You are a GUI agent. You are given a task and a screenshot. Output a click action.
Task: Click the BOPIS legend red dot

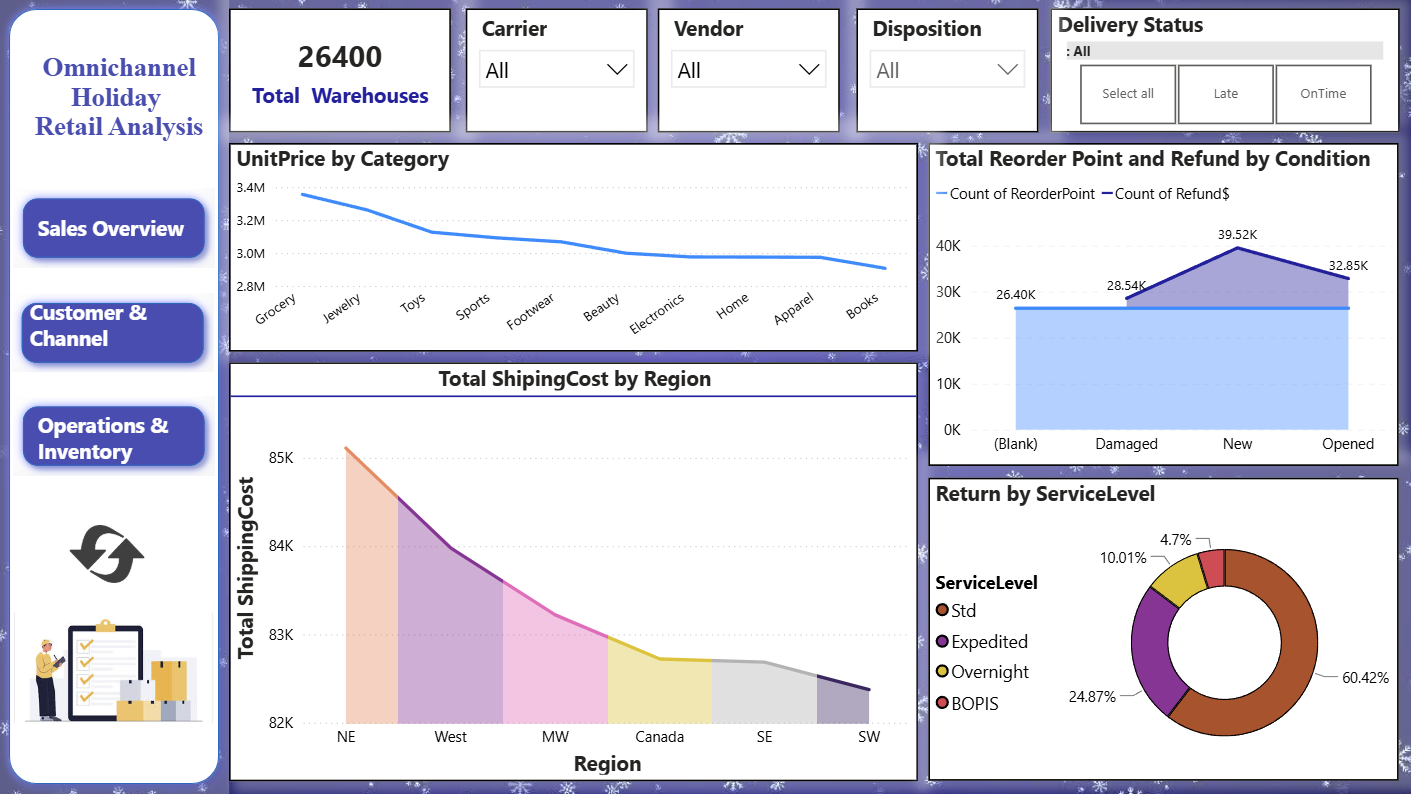(941, 703)
